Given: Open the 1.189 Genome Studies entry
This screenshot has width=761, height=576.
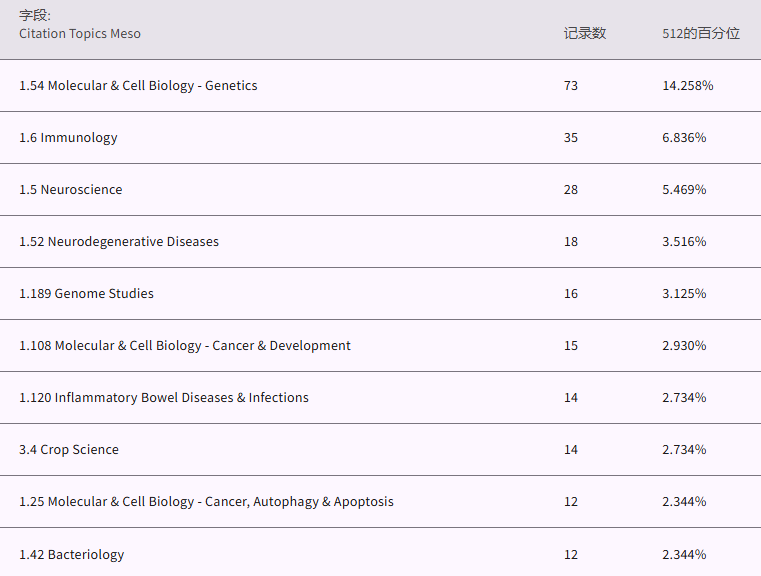Looking at the screenshot, I should pyautogui.click(x=87, y=294).
